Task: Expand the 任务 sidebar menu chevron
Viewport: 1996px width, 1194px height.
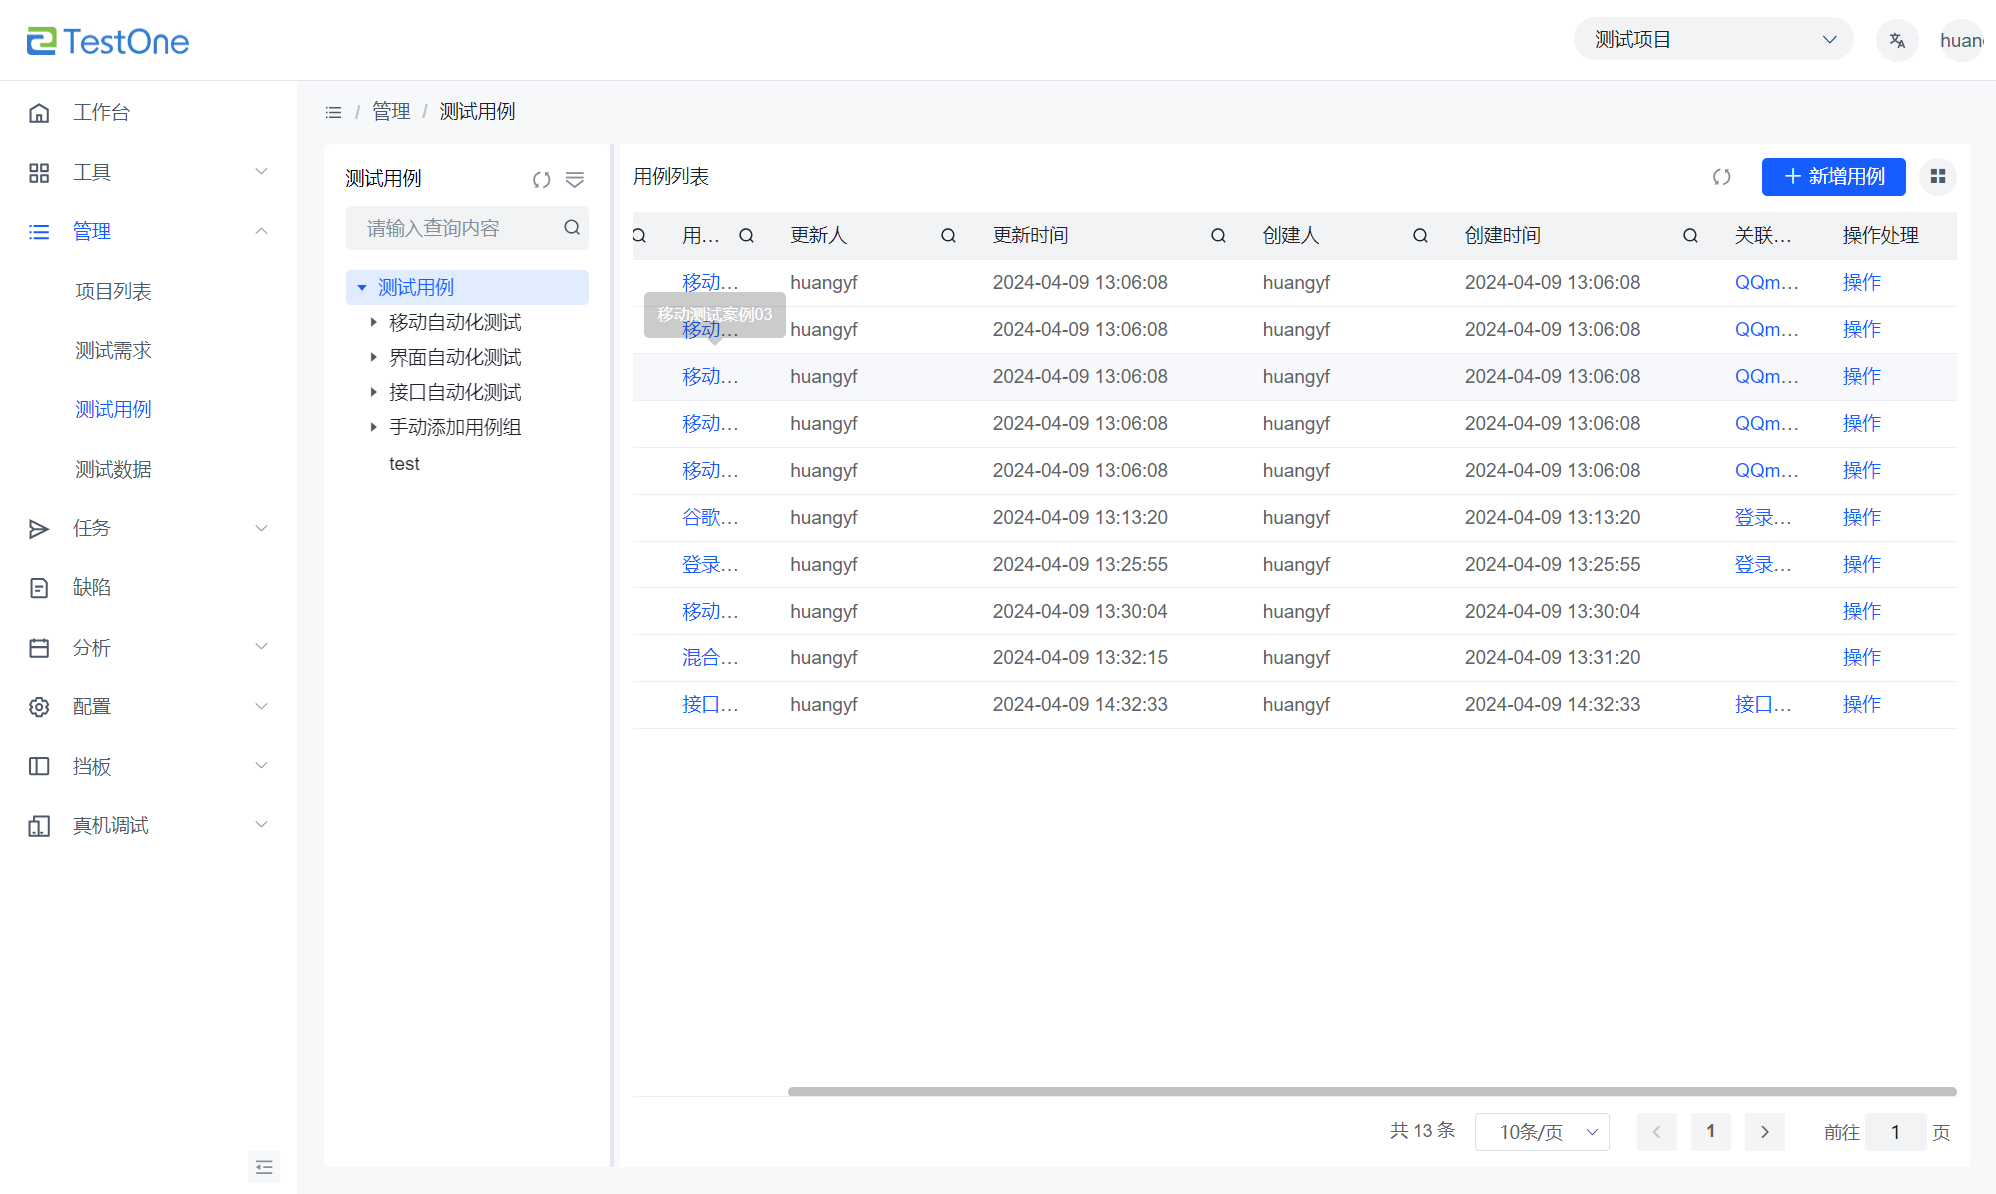Action: pyautogui.click(x=261, y=528)
